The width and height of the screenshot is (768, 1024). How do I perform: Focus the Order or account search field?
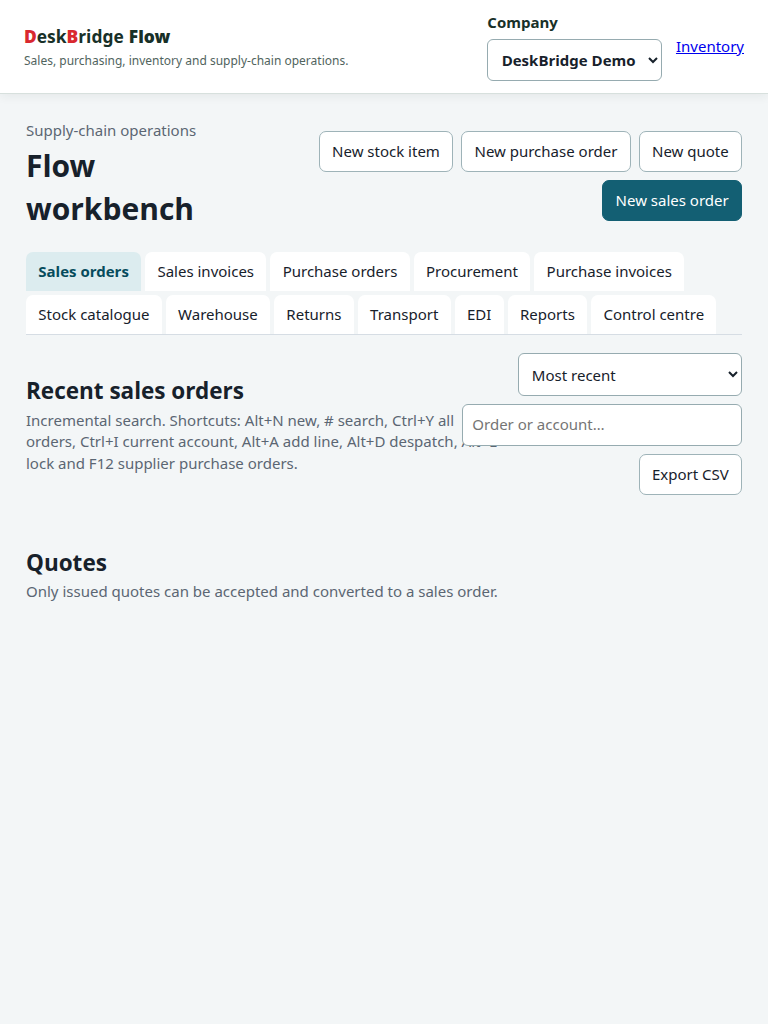pos(601,425)
